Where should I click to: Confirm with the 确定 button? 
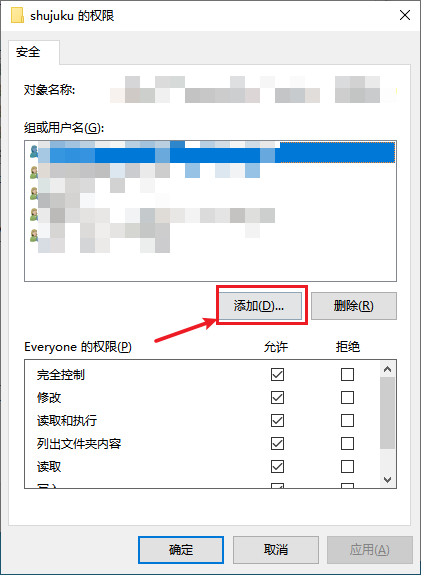(181, 550)
